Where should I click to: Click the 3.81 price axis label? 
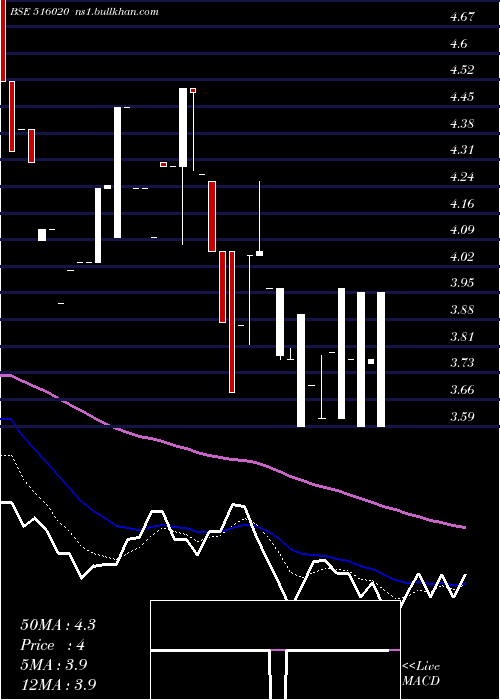tap(462, 337)
